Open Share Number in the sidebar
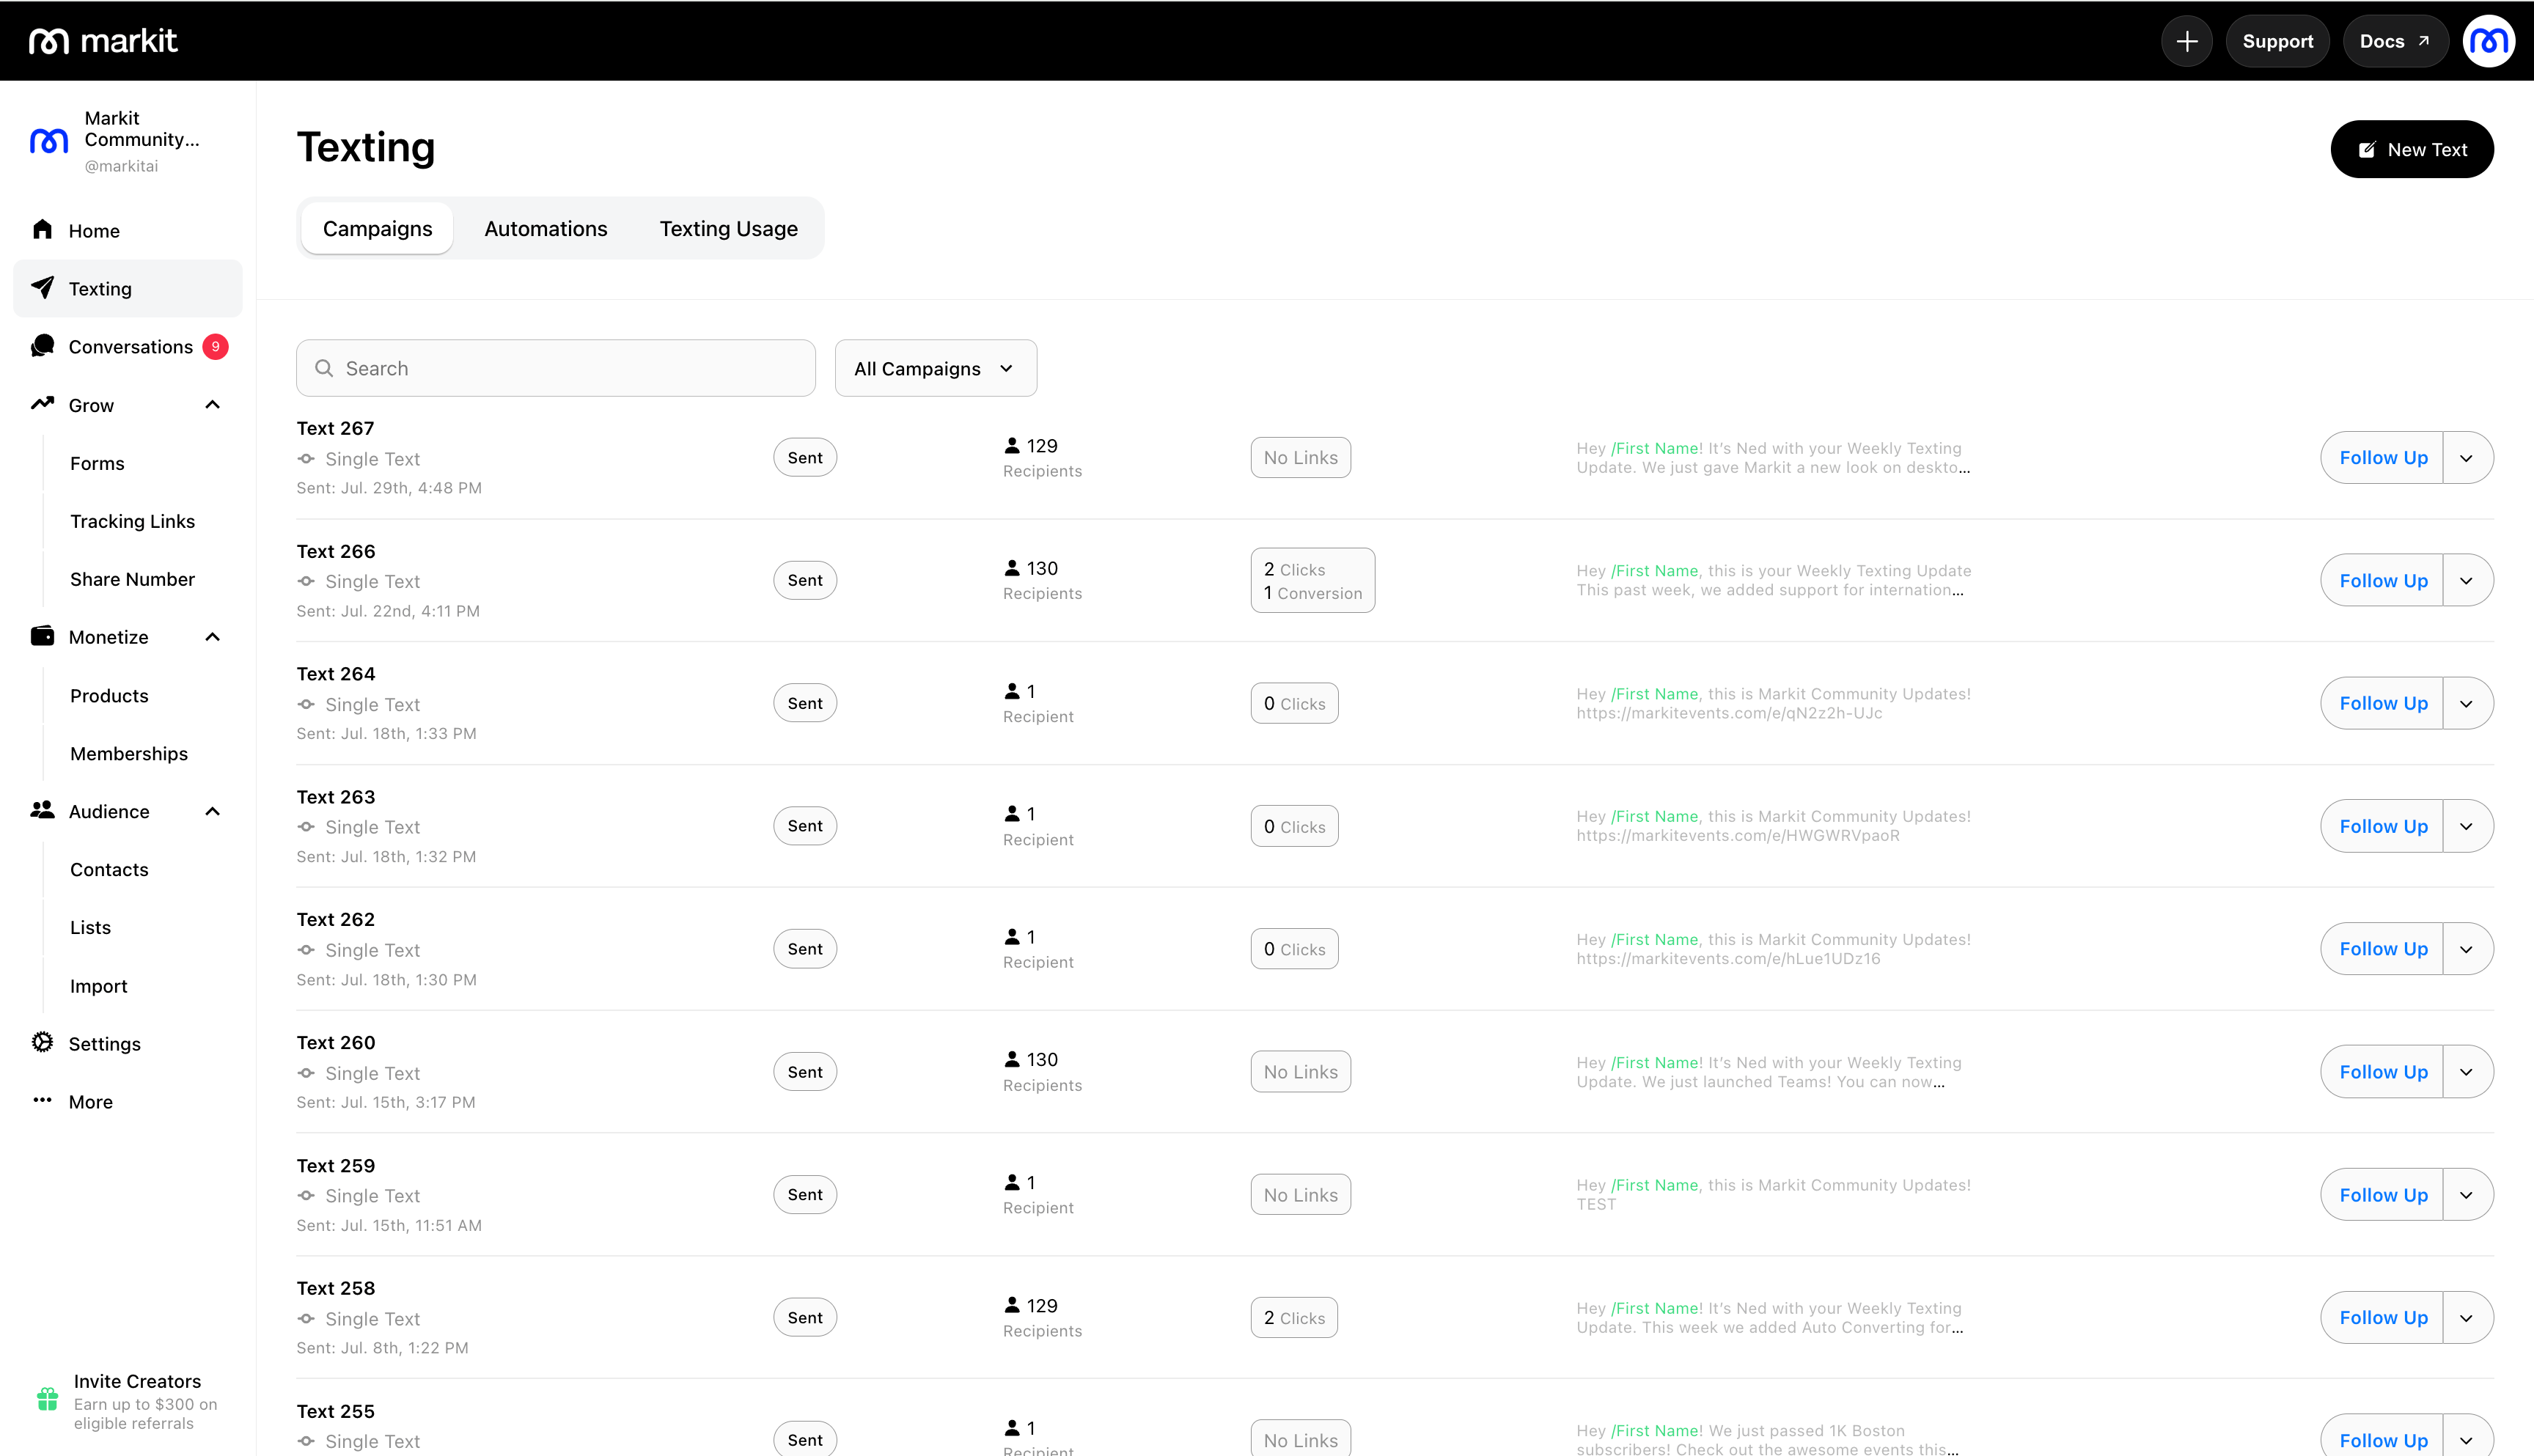2534x1456 pixels. pyautogui.click(x=132, y=579)
